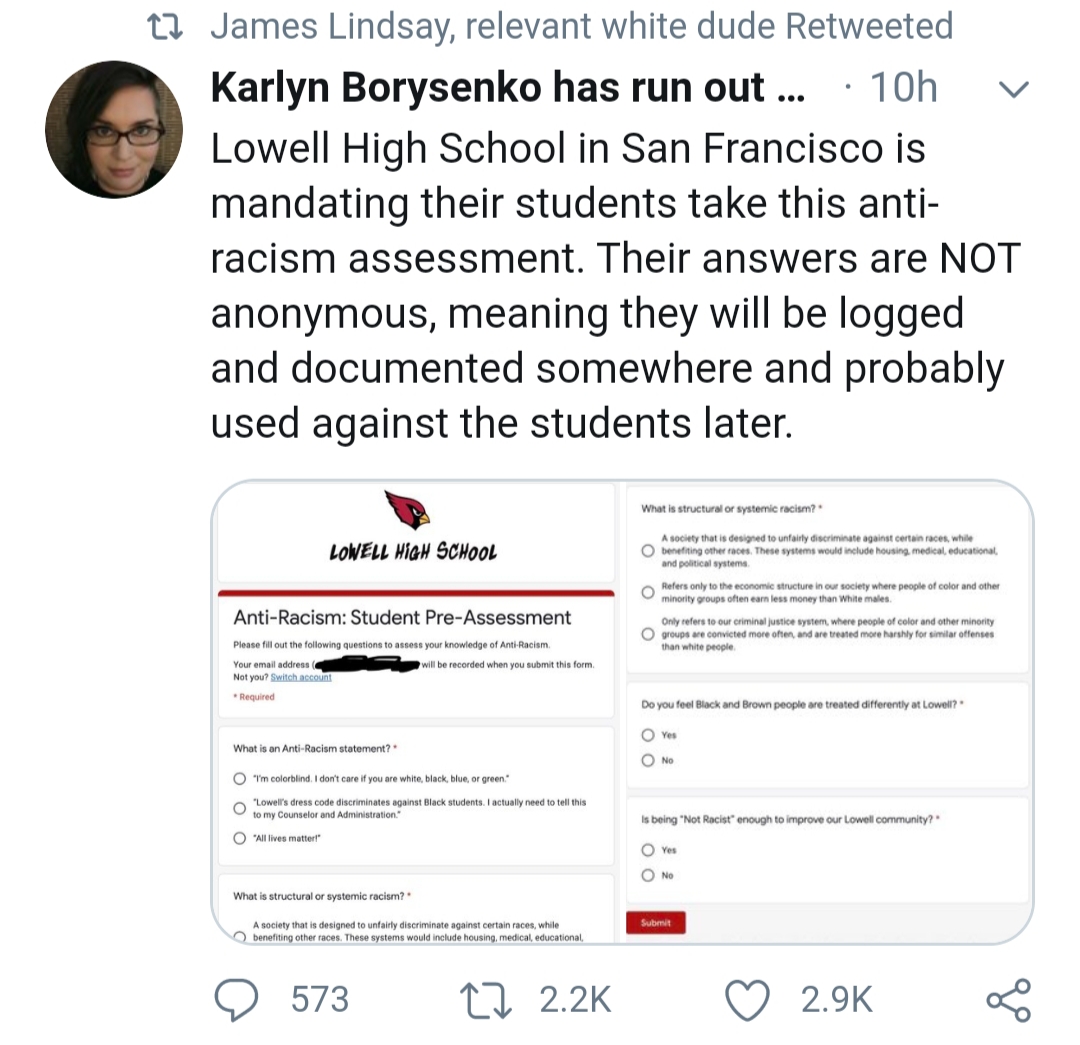Select the "I'm colorblind" radio option

coord(239,778)
